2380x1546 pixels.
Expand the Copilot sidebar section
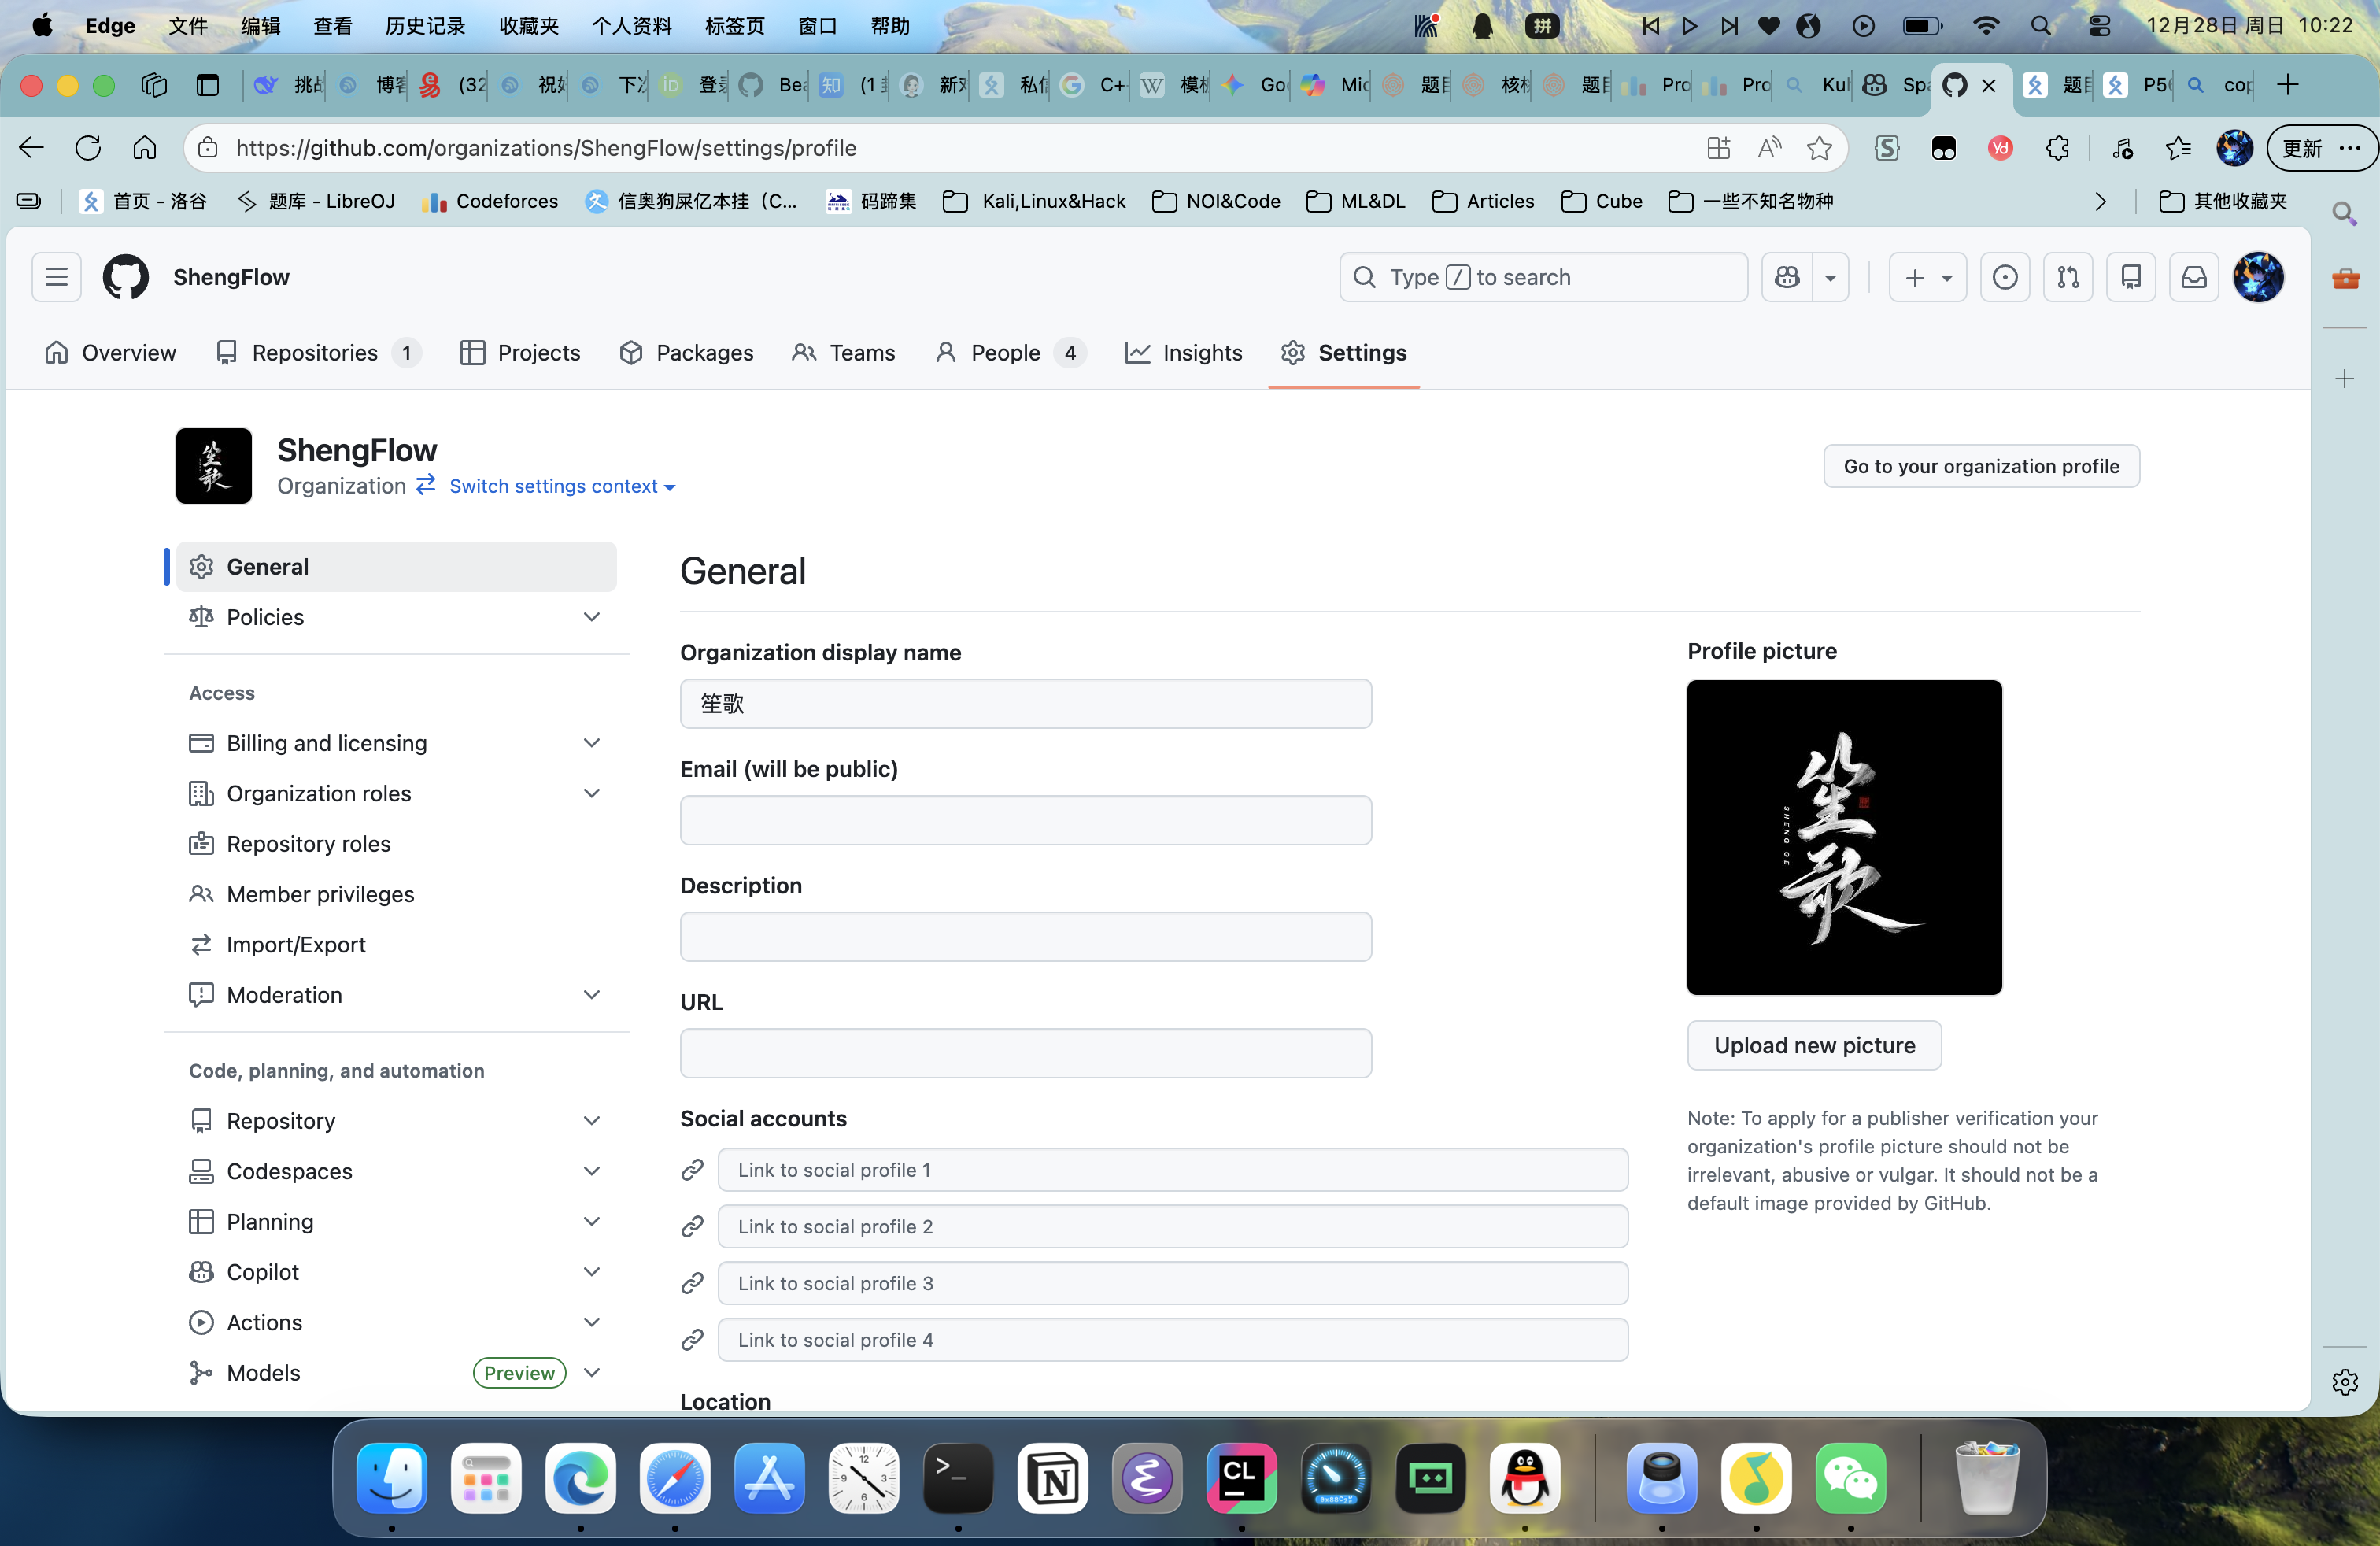[x=591, y=1272]
